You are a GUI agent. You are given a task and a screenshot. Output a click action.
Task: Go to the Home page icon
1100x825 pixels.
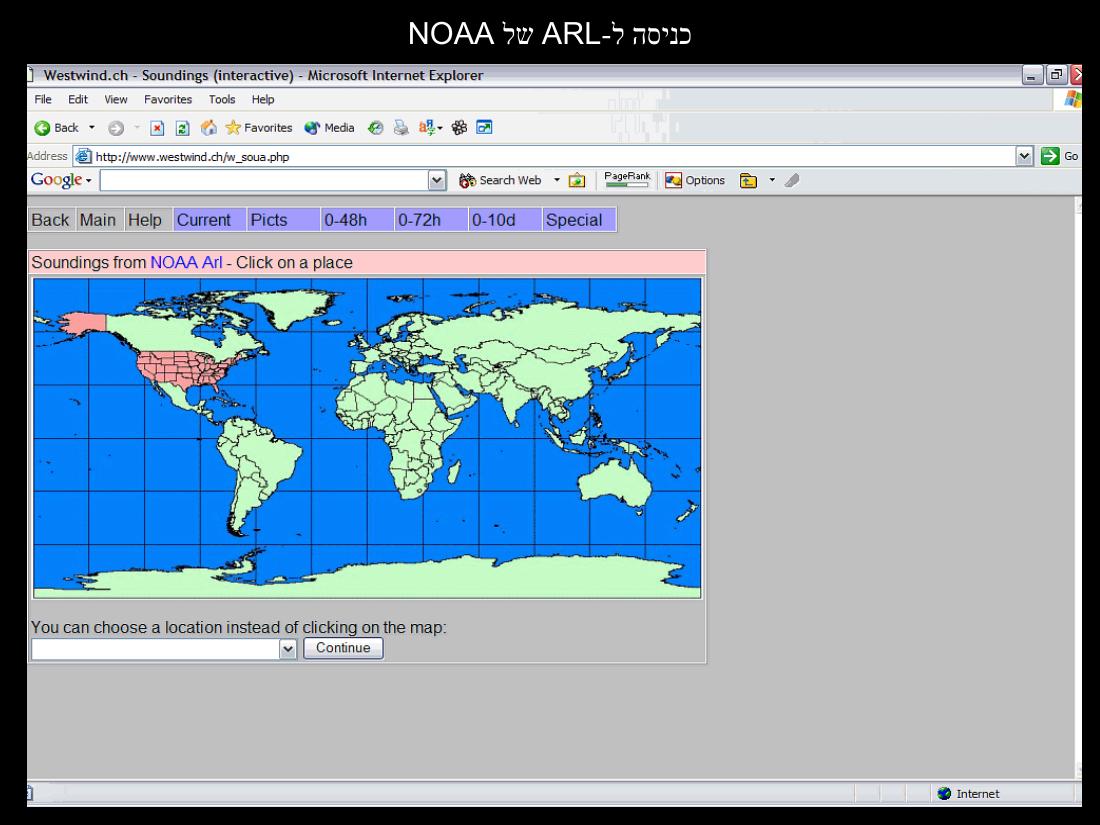click(x=208, y=128)
